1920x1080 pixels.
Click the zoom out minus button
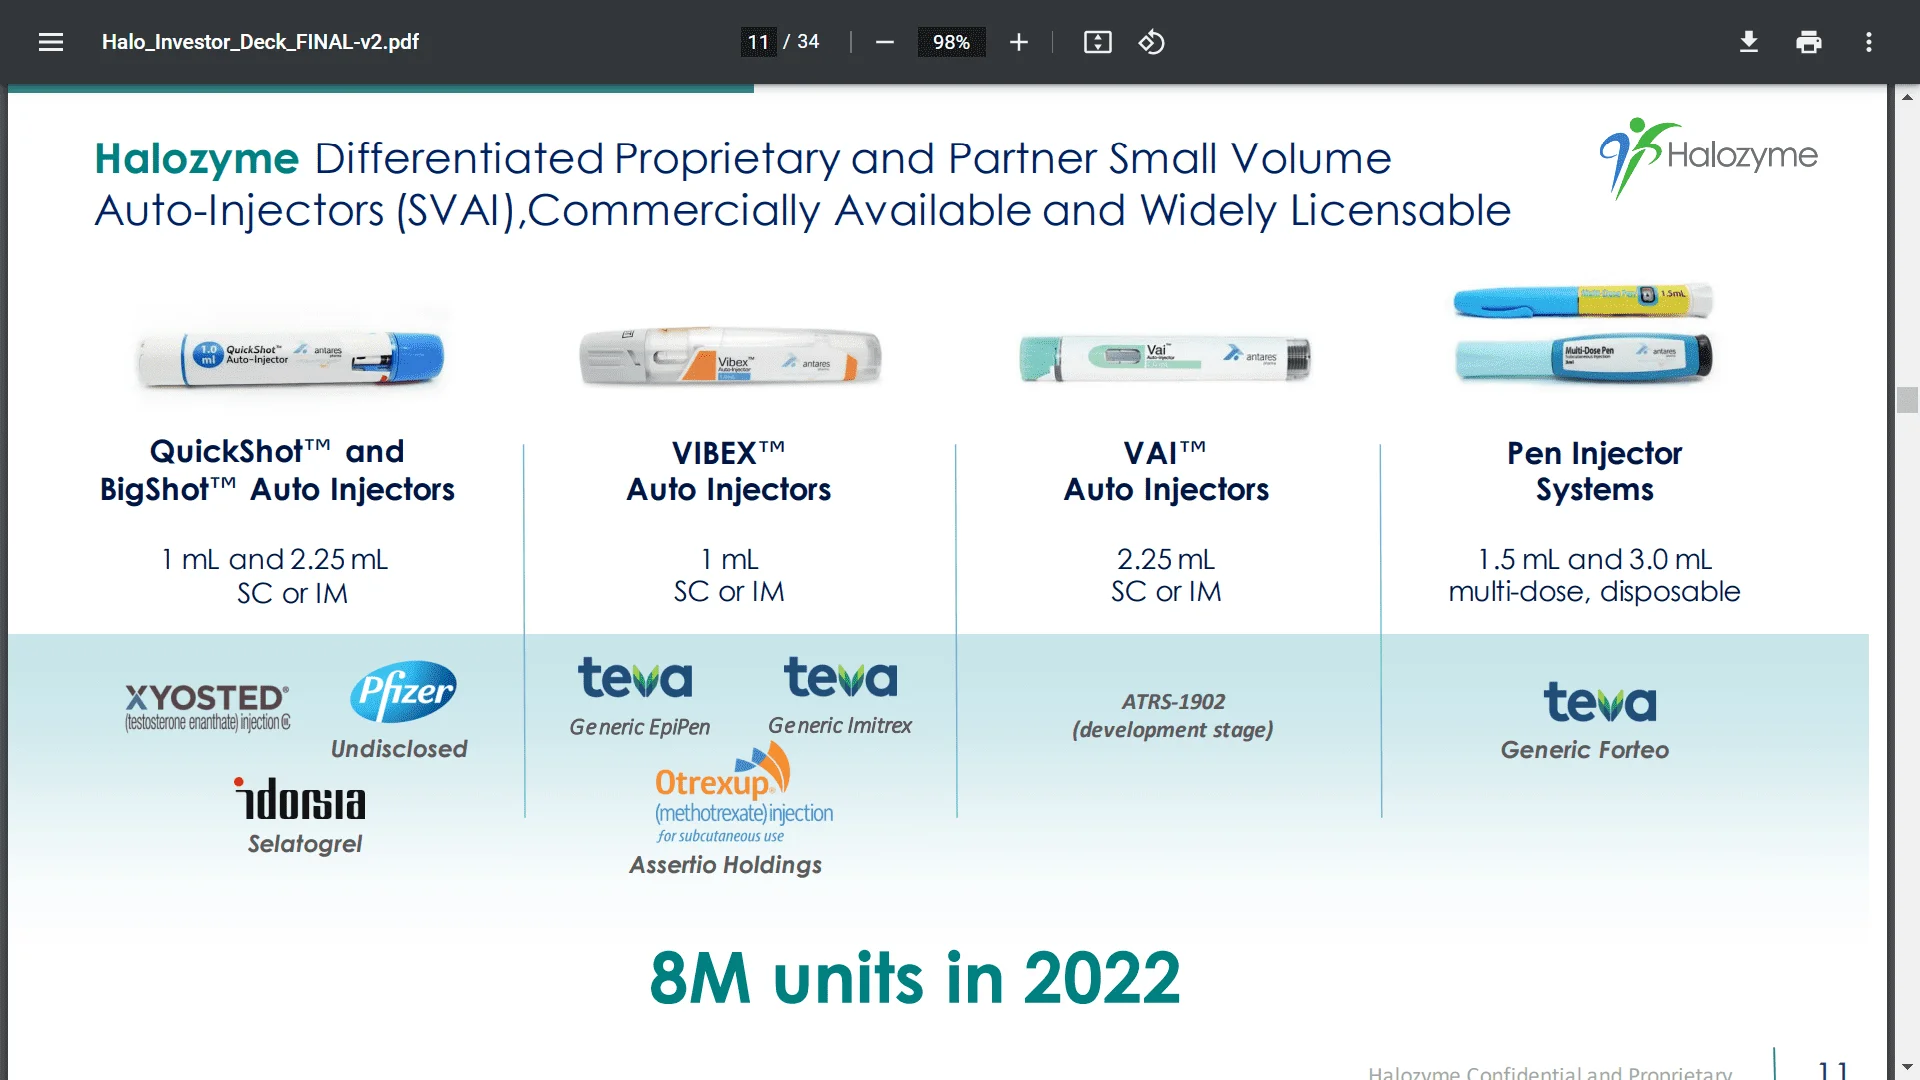point(885,42)
